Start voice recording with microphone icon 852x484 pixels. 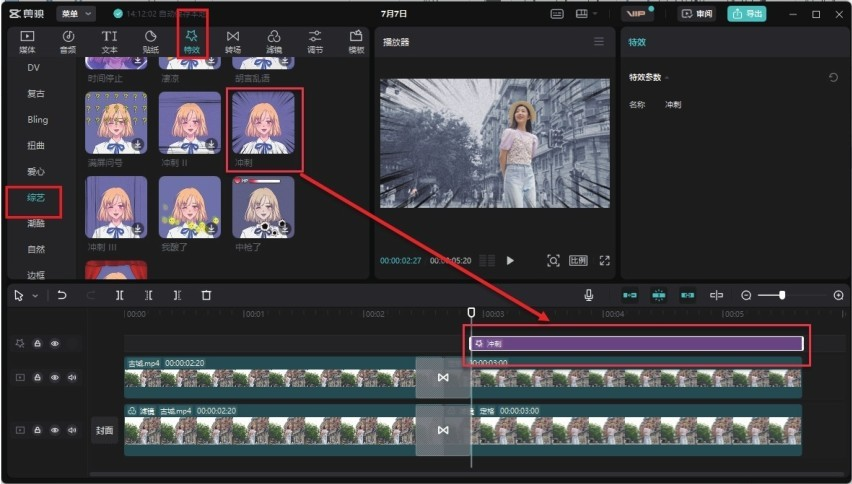click(x=588, y=295)
